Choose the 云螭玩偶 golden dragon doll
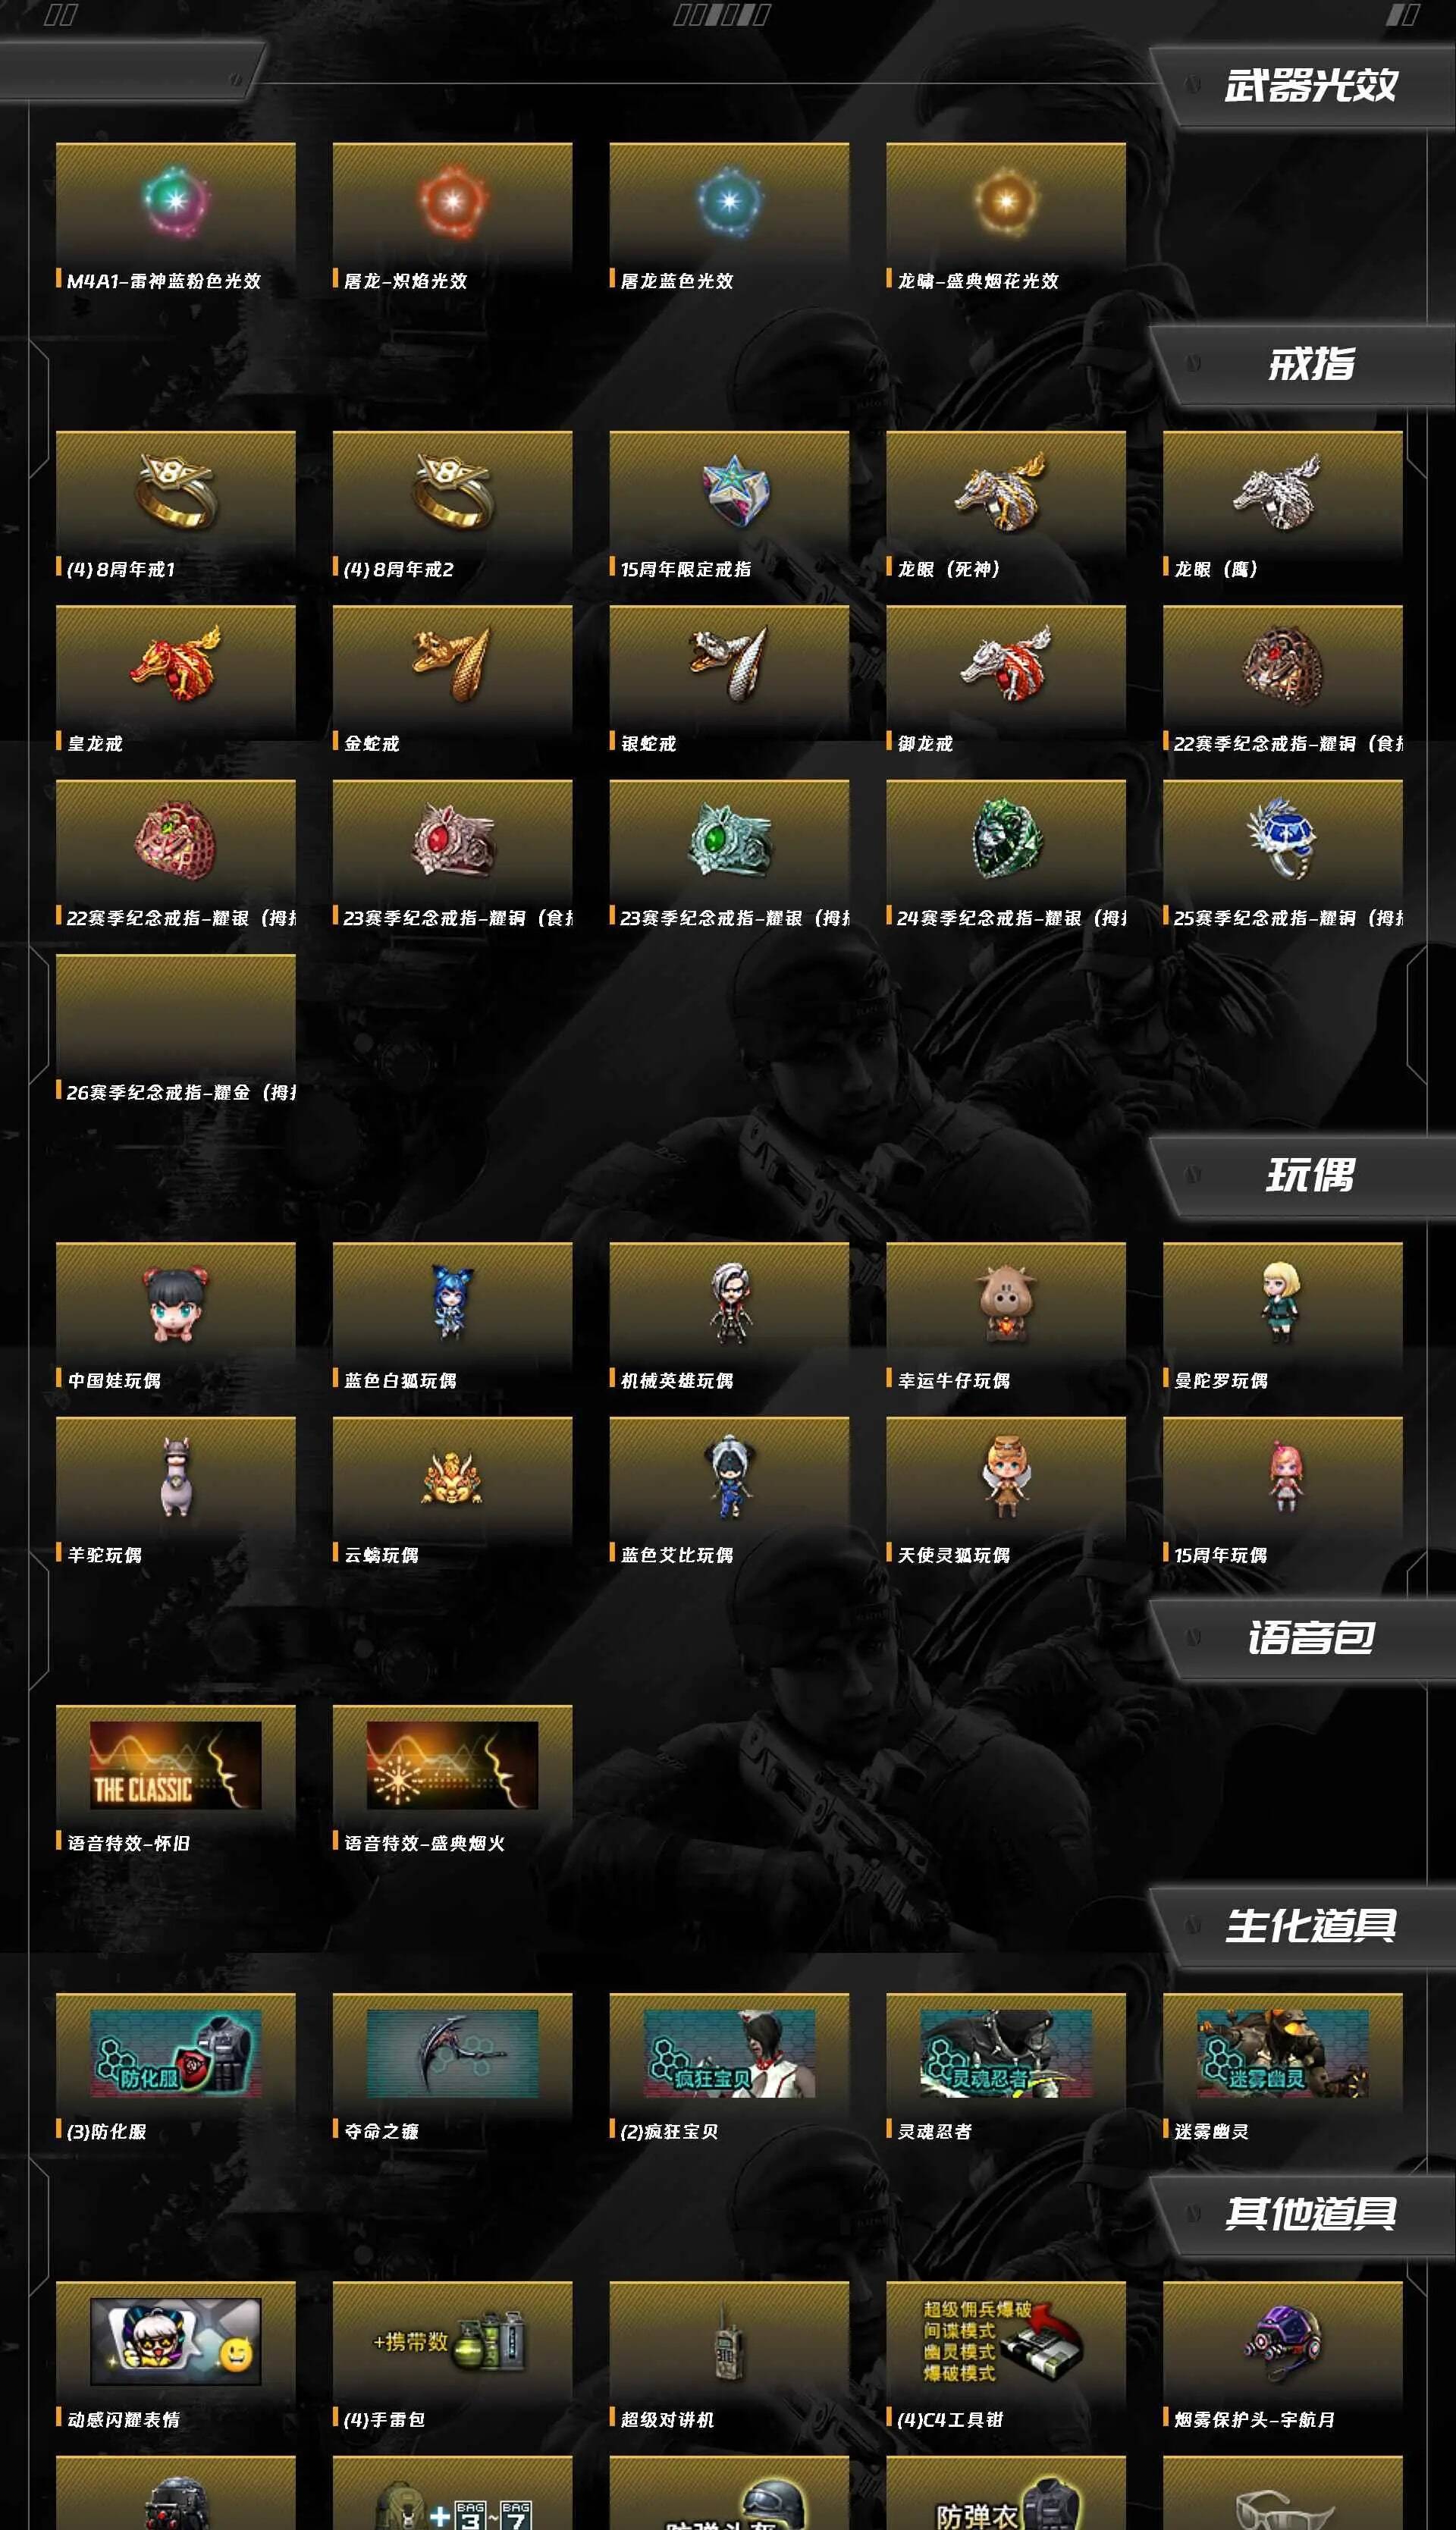The image size is (1456, 2530). pos(452,1478)
